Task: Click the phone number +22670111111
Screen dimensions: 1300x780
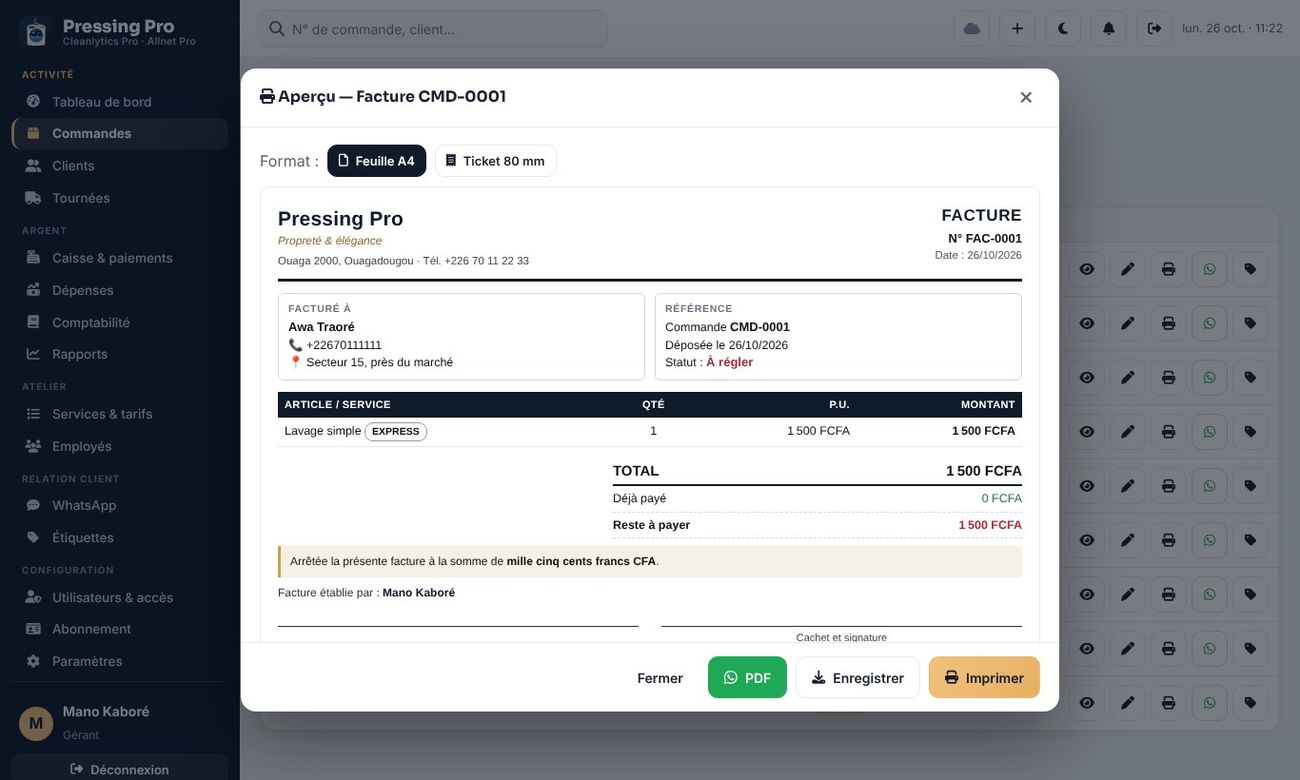Action: coord(344,345)
